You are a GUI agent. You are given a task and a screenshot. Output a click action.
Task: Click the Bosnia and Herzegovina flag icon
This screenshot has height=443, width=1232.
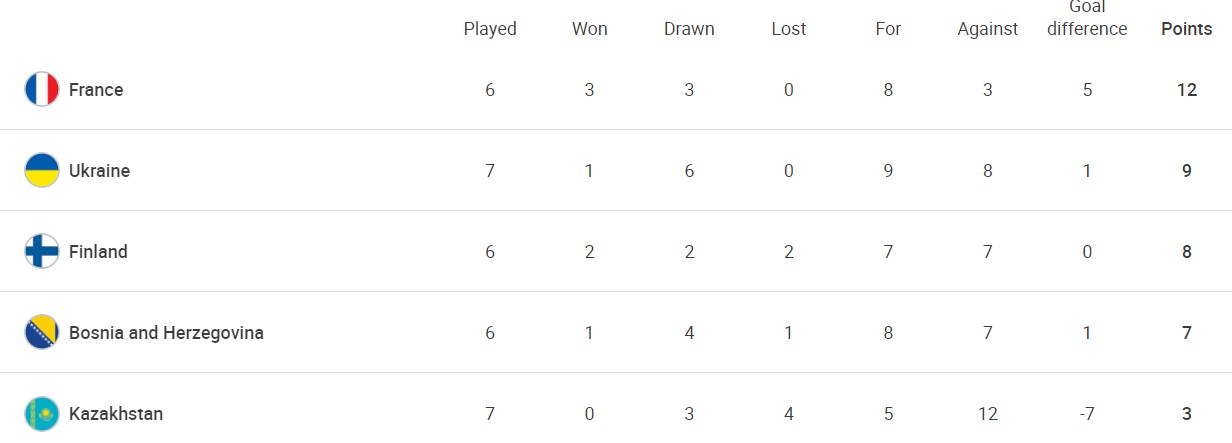click(x=42, y=333)
